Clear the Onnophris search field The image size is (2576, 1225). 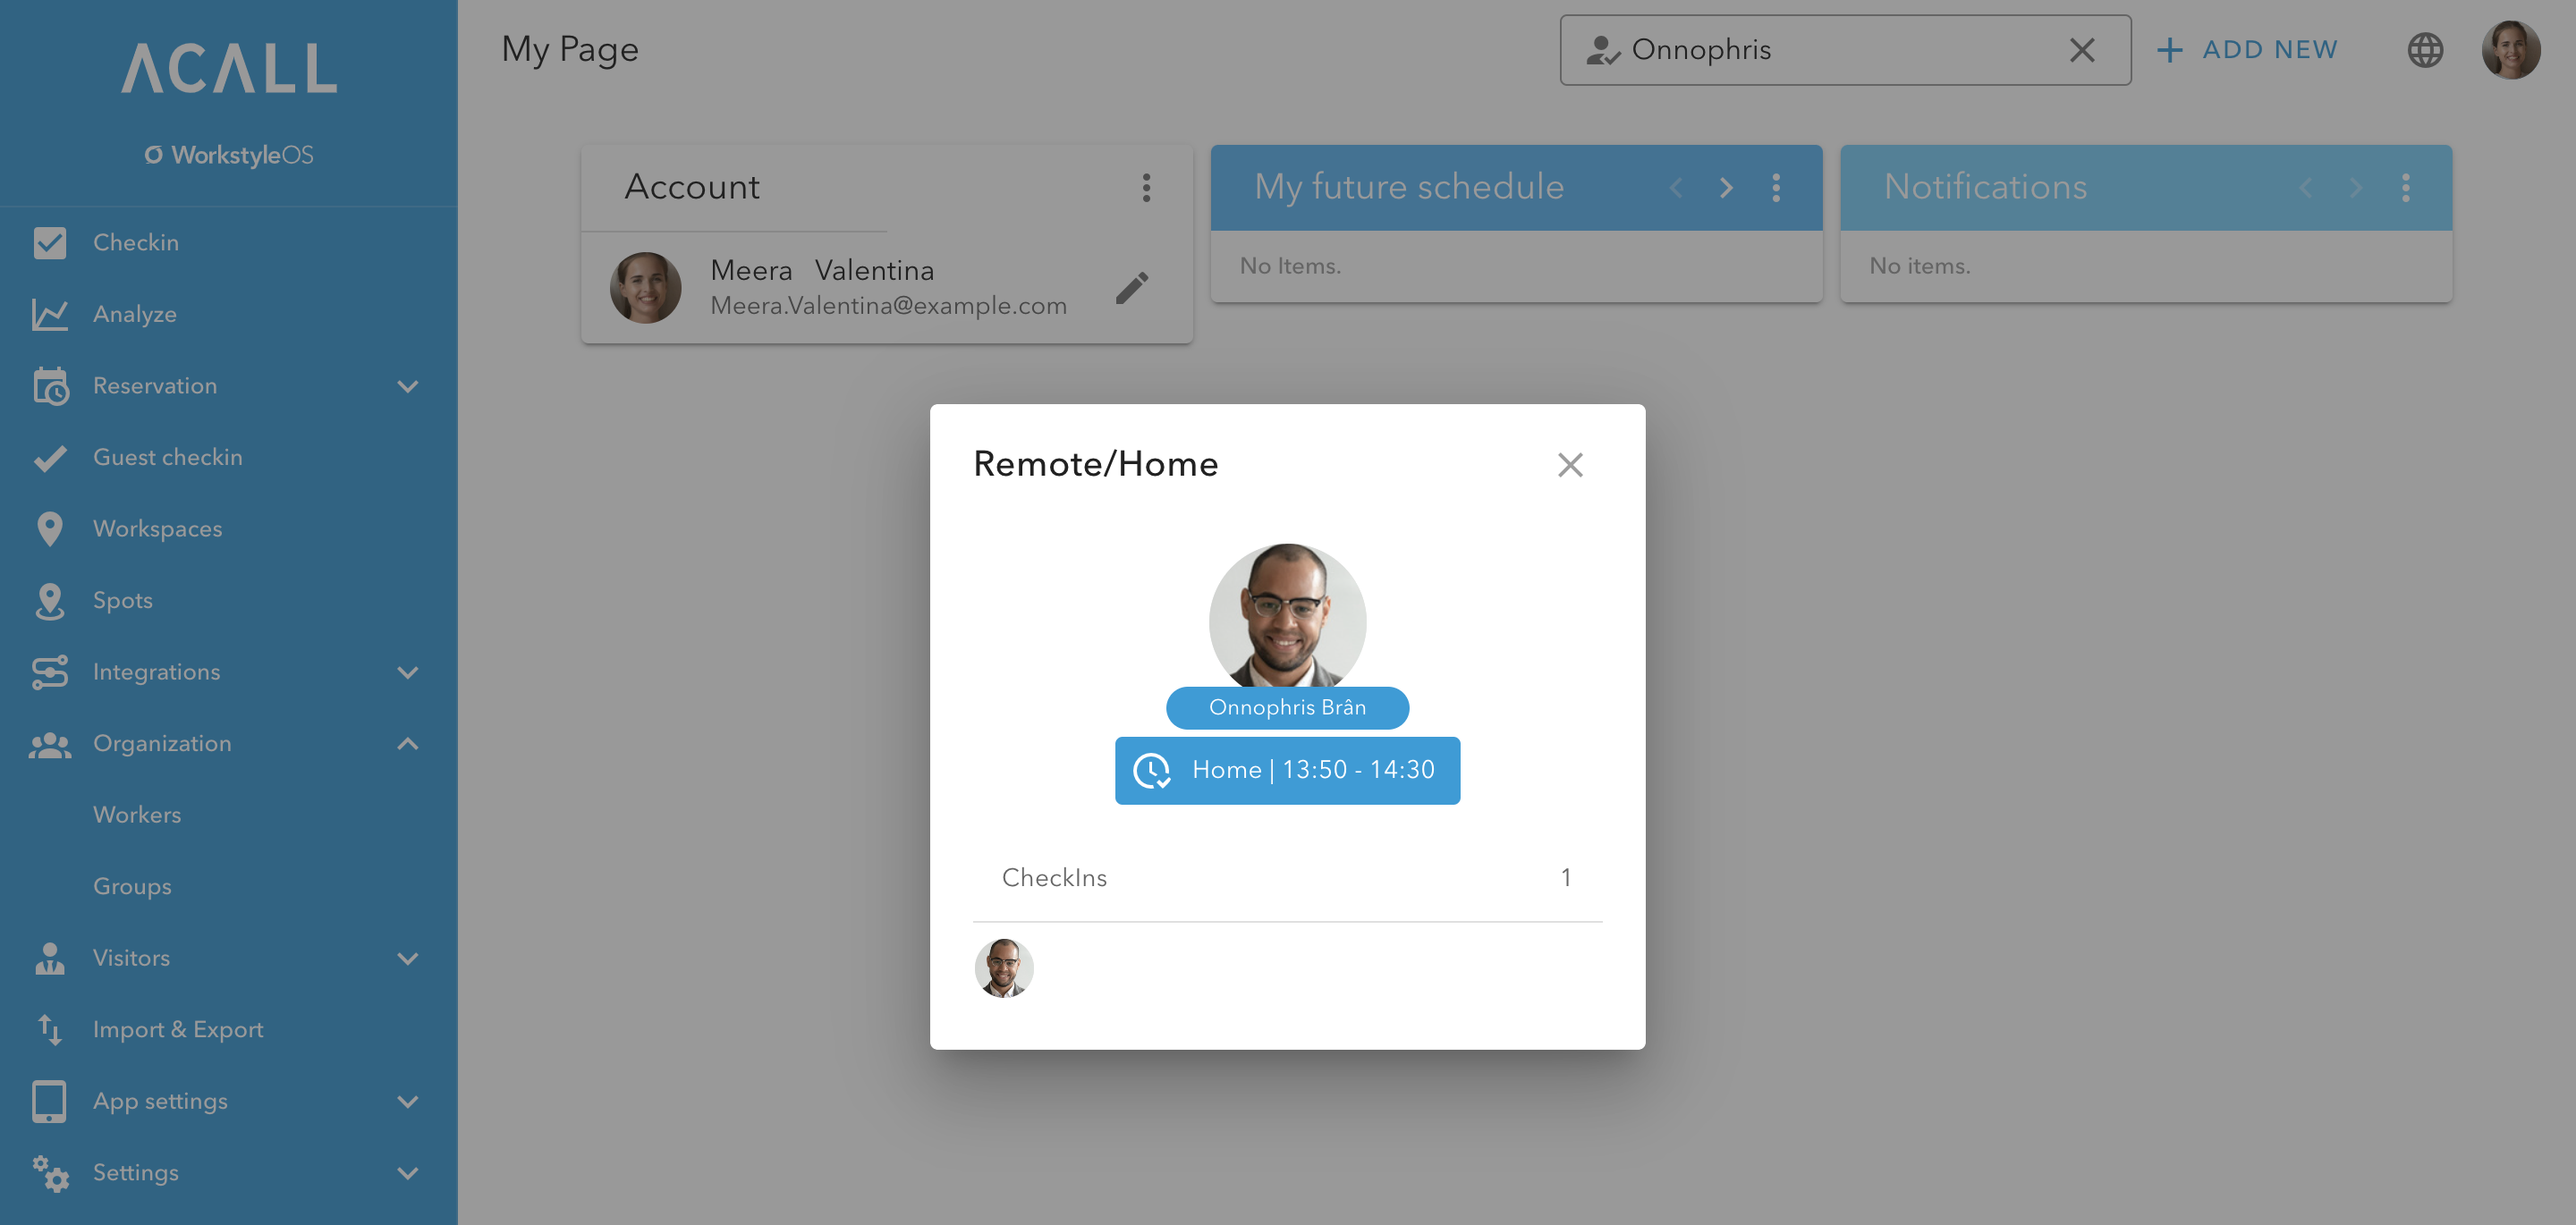point(2082,50)
